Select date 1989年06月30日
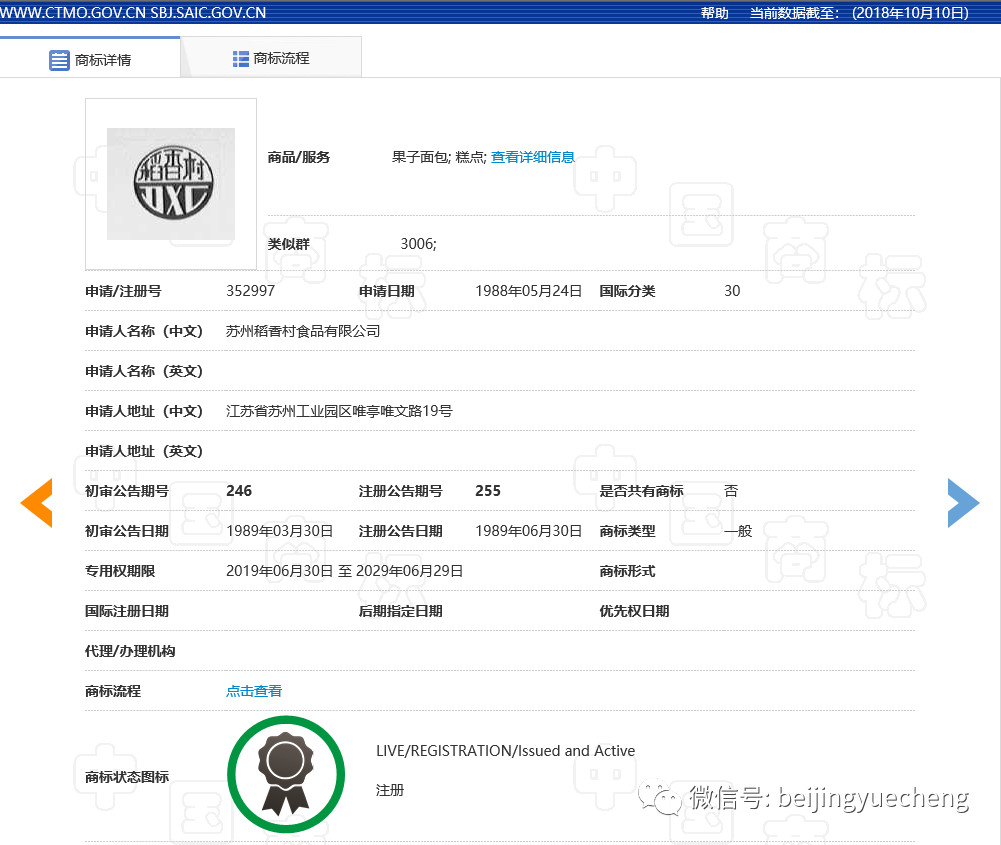Viewport: 1001px width, 845px height. (x=529, y=531)
